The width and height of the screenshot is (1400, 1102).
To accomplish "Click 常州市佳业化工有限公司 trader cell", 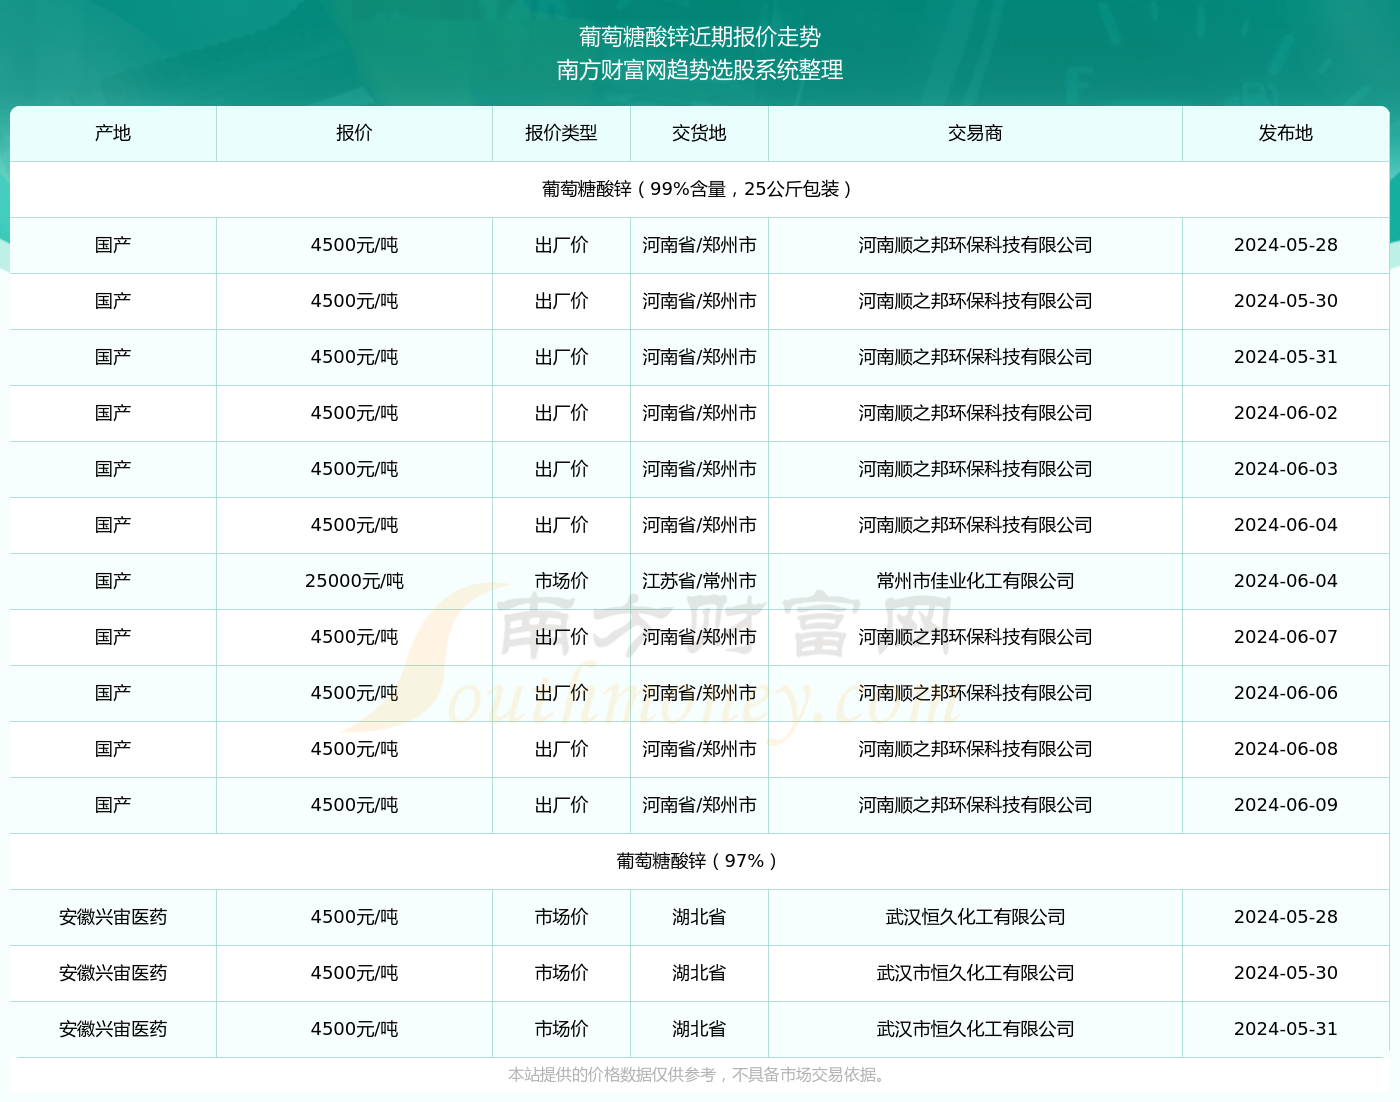I will pyautogui.click(x=975, y=581).
